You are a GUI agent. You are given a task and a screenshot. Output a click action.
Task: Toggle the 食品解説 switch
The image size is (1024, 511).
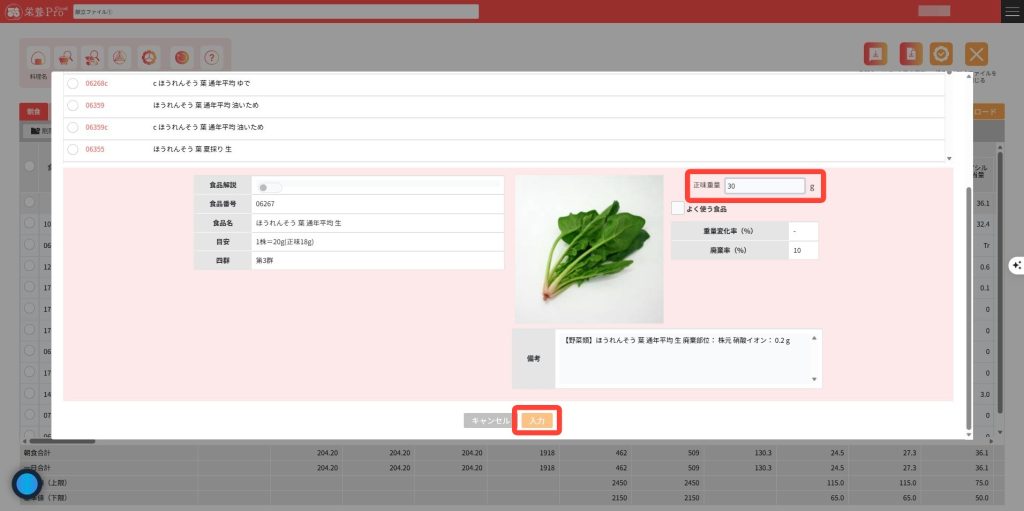coord(269,187)
